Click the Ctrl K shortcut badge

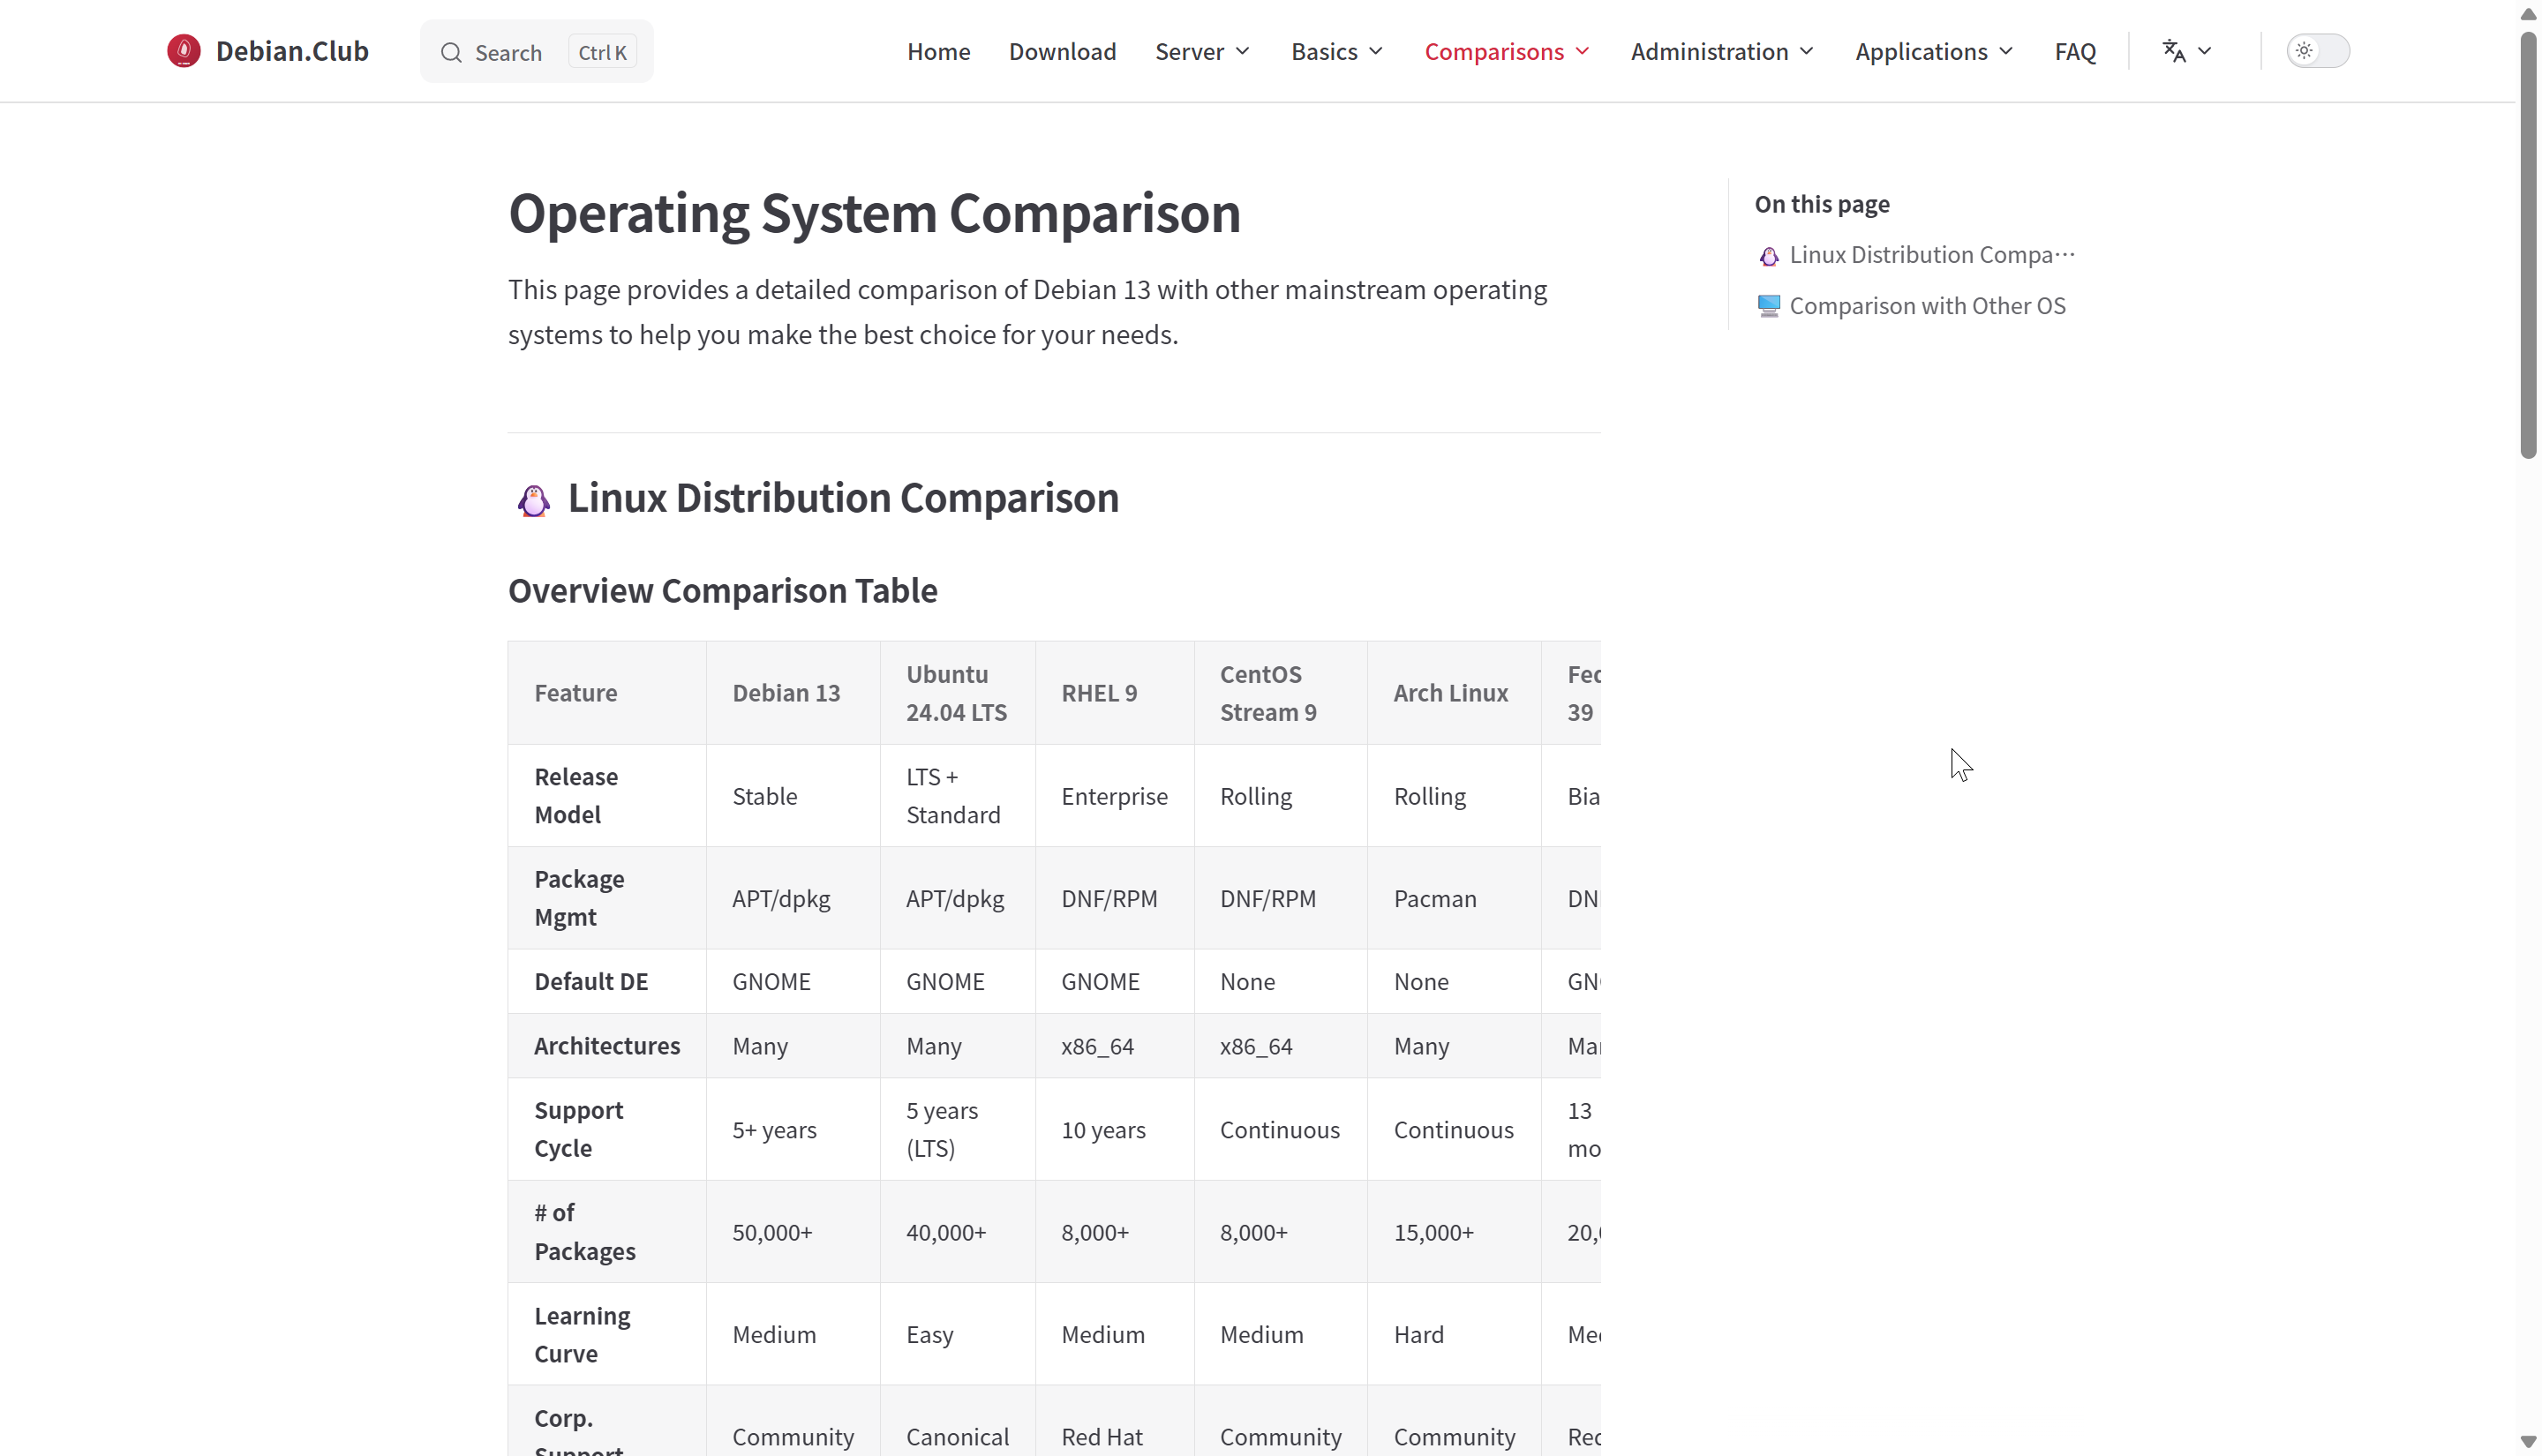click(602, 52)
